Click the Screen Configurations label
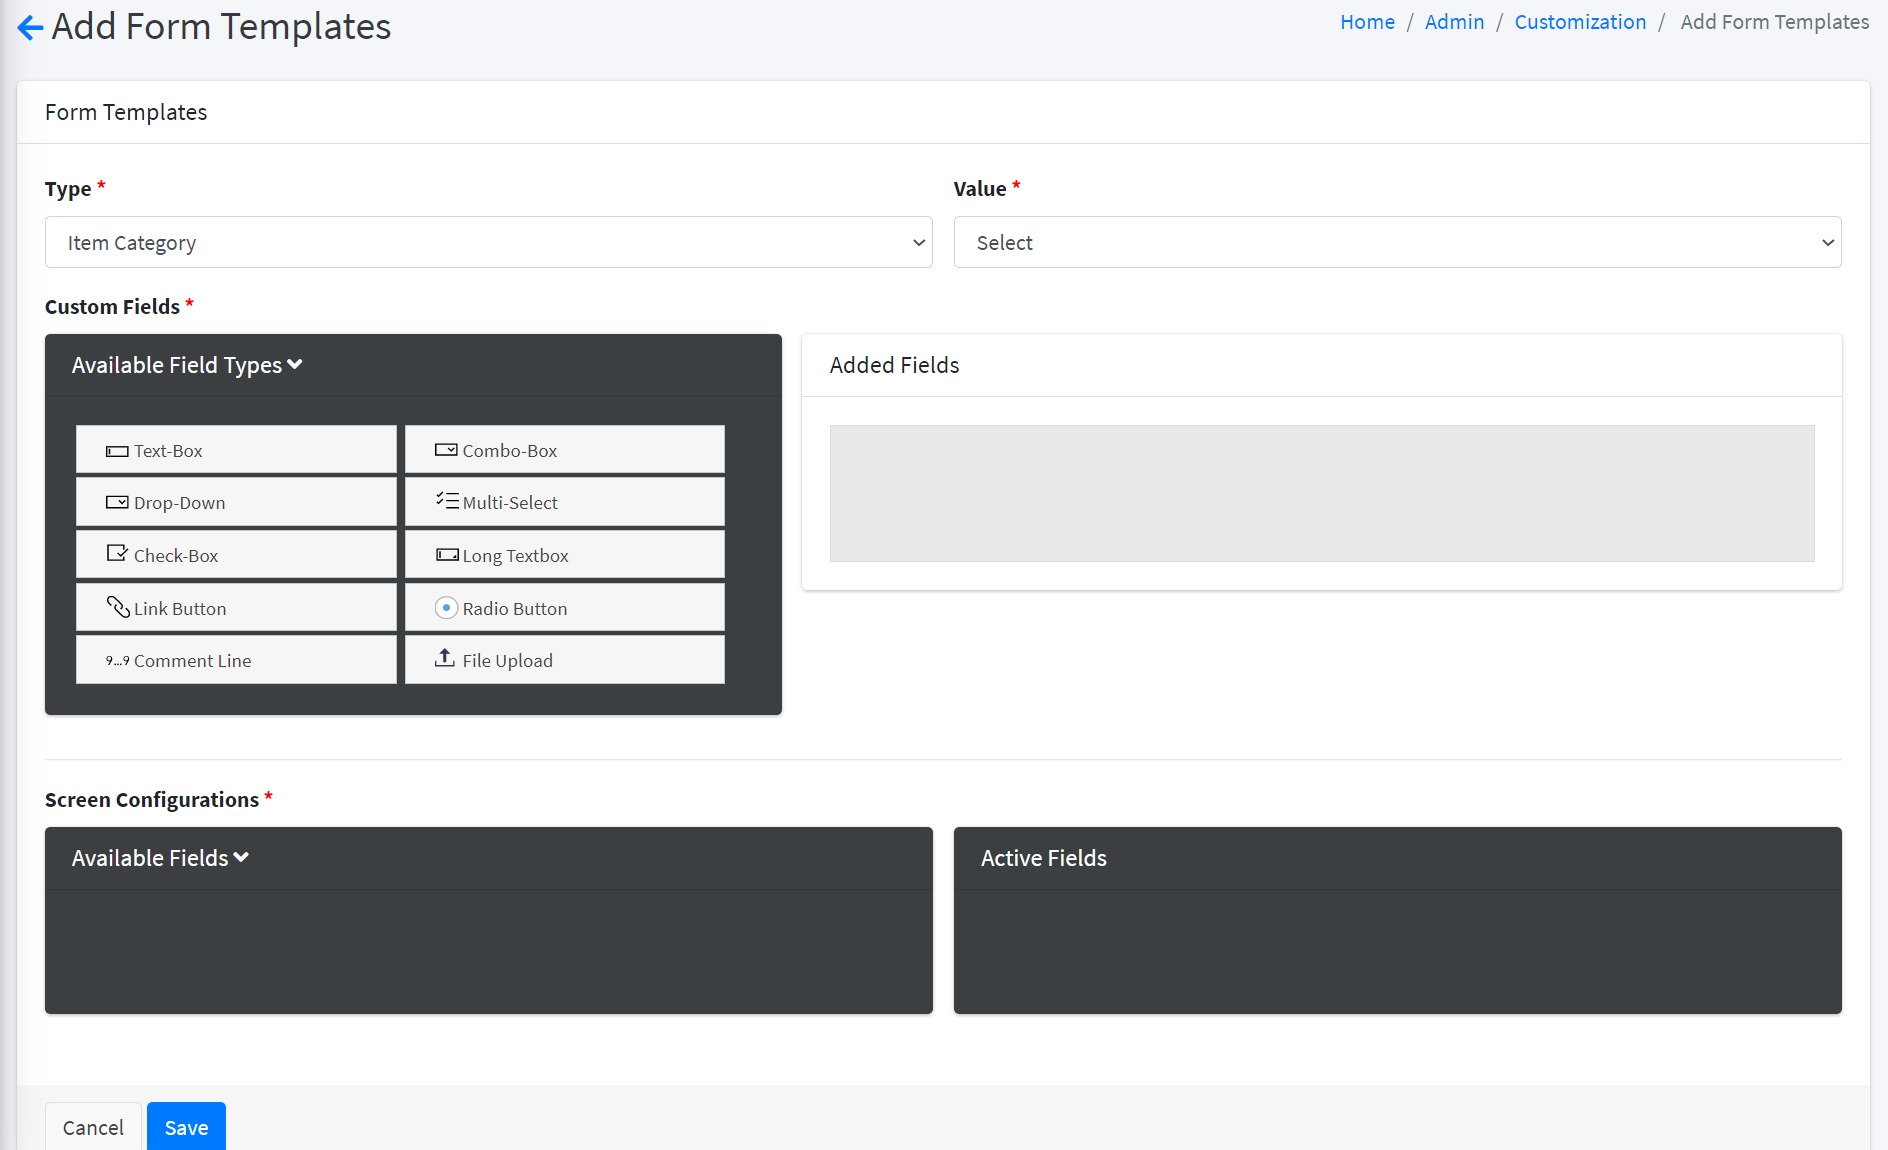1888x1150 pixels. pos(152,800)
